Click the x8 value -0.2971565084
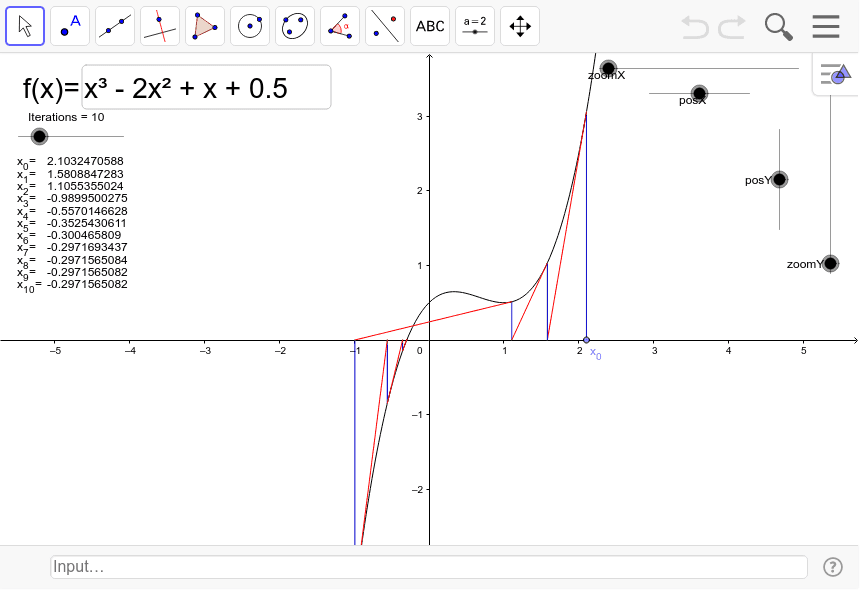860x590 pixels. [87, 260]
